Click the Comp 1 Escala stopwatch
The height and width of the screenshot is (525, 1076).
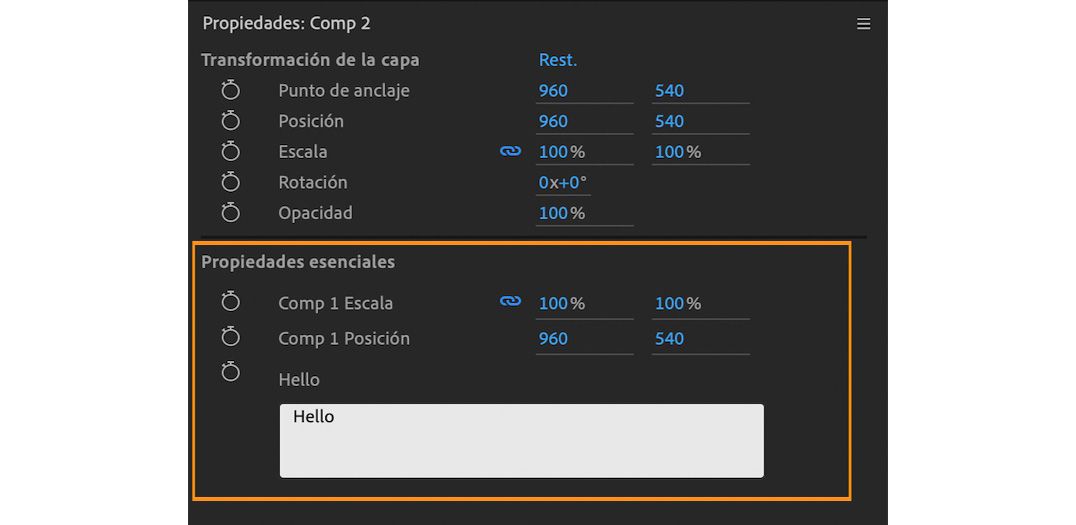(x=231, y=303)
